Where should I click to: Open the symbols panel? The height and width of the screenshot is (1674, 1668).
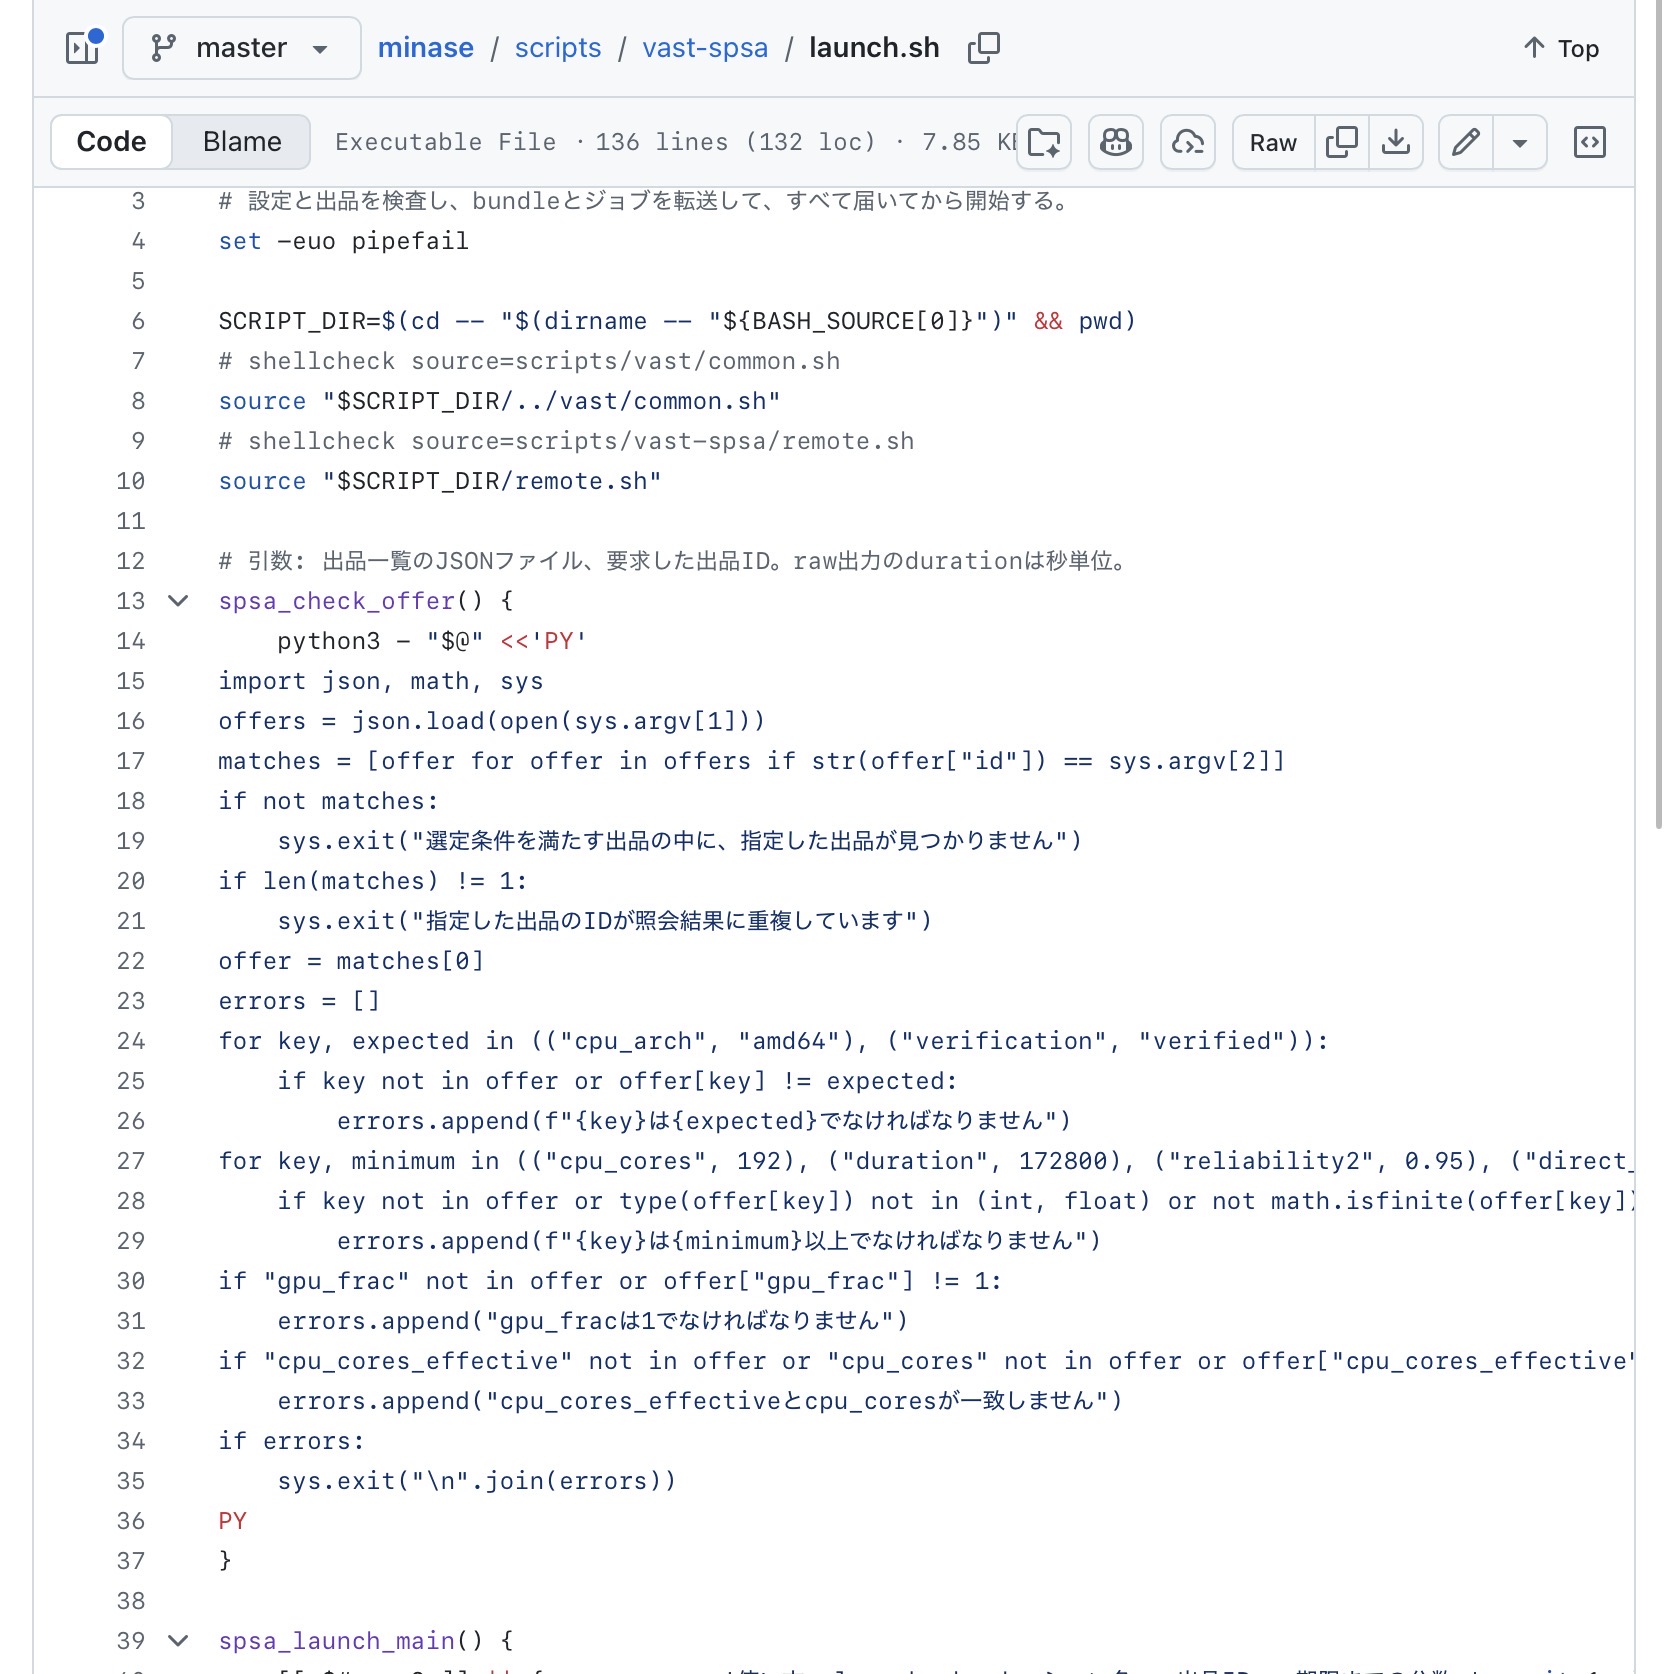pos(1590,142)
